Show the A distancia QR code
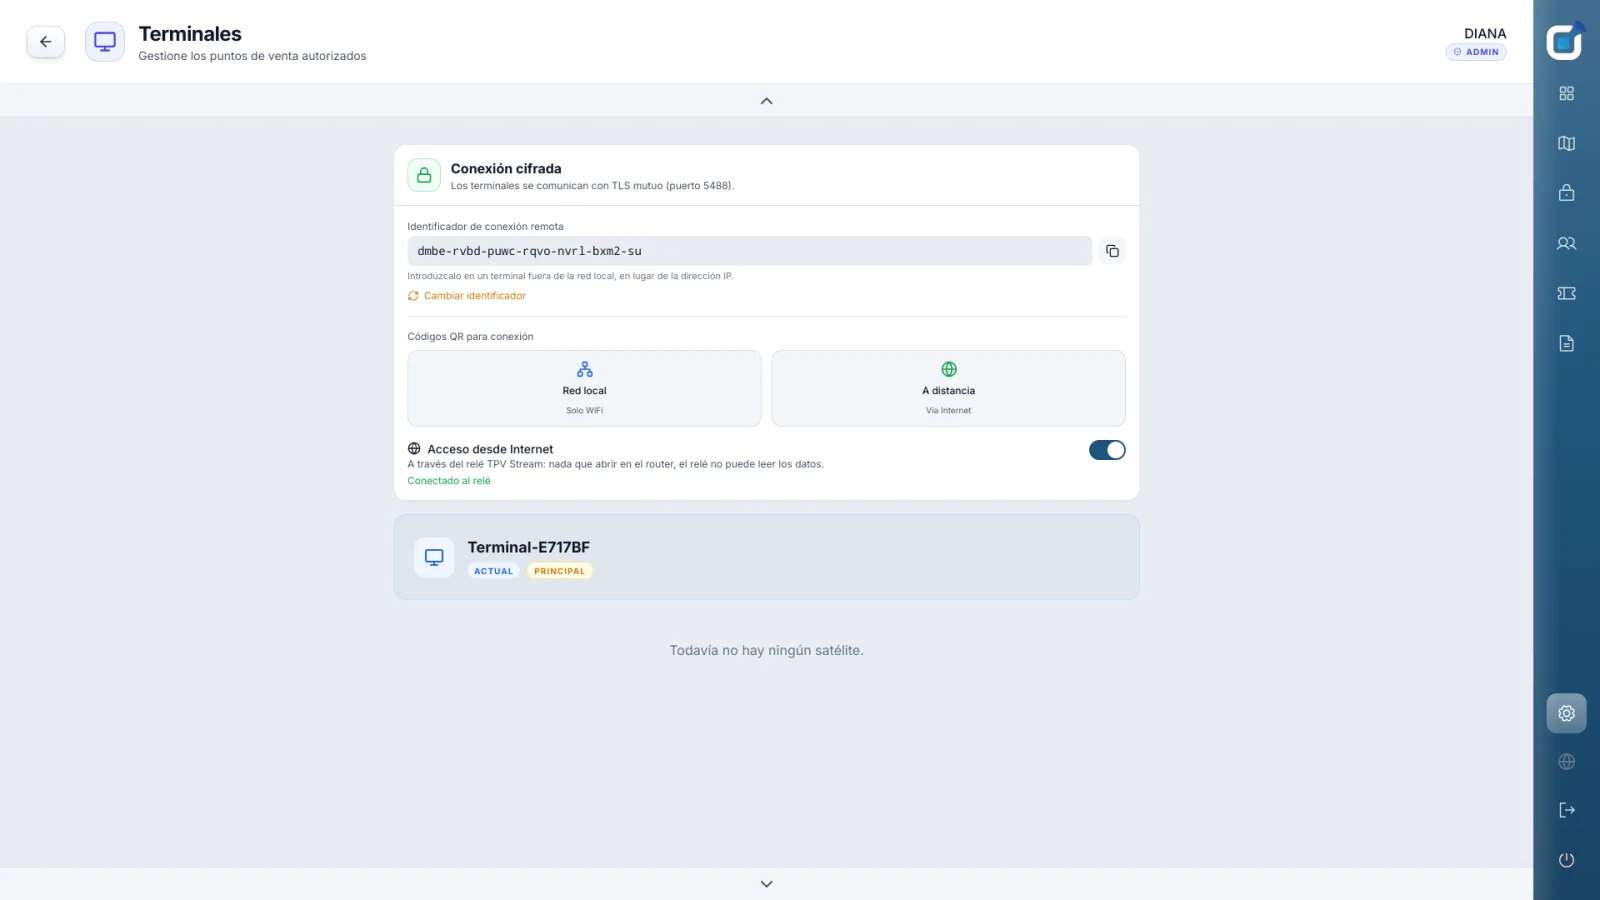The height and width of the screenshot is (900, 1600). click(x=948, y=388)
